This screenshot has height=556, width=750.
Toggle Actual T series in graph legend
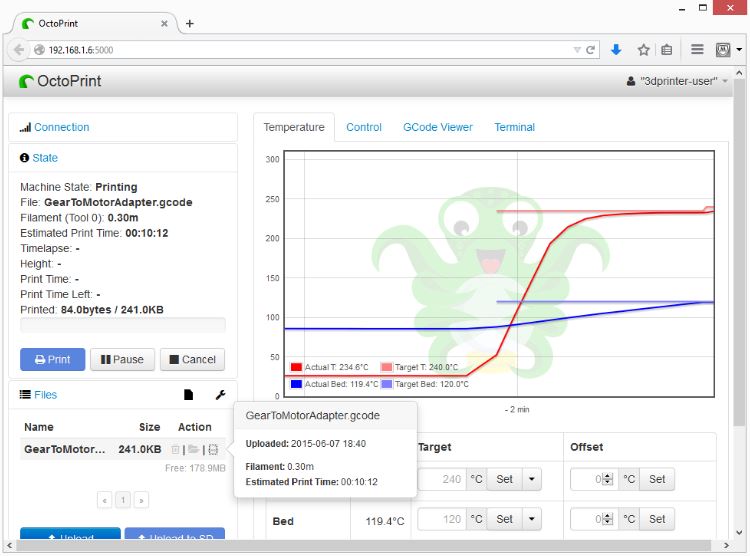[x=325, y=368]
